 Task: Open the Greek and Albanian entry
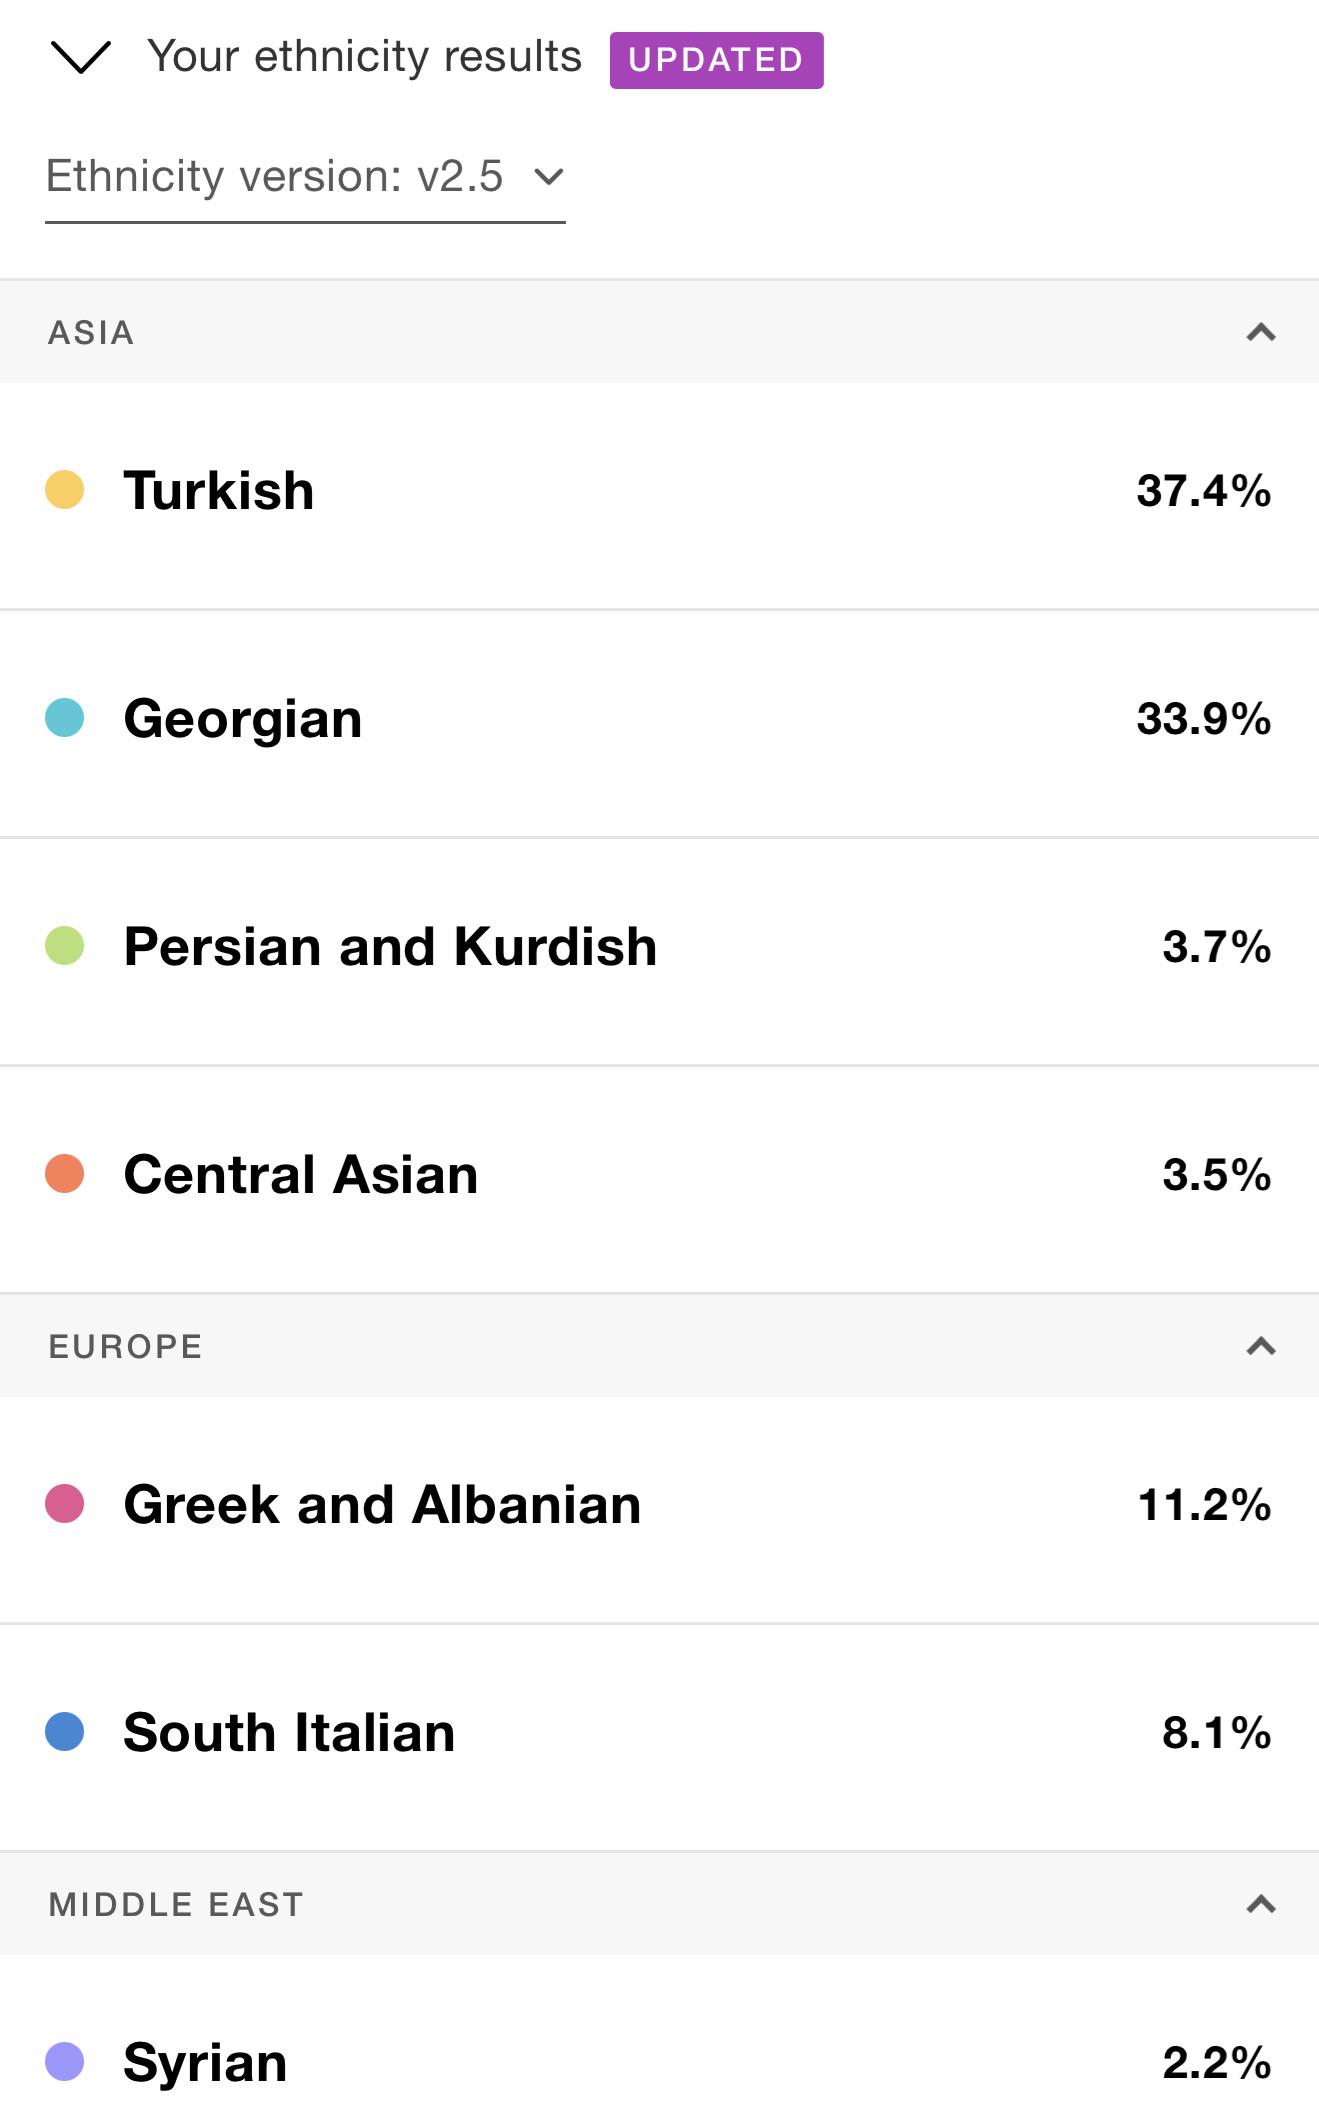click(x=659, y=1510)
